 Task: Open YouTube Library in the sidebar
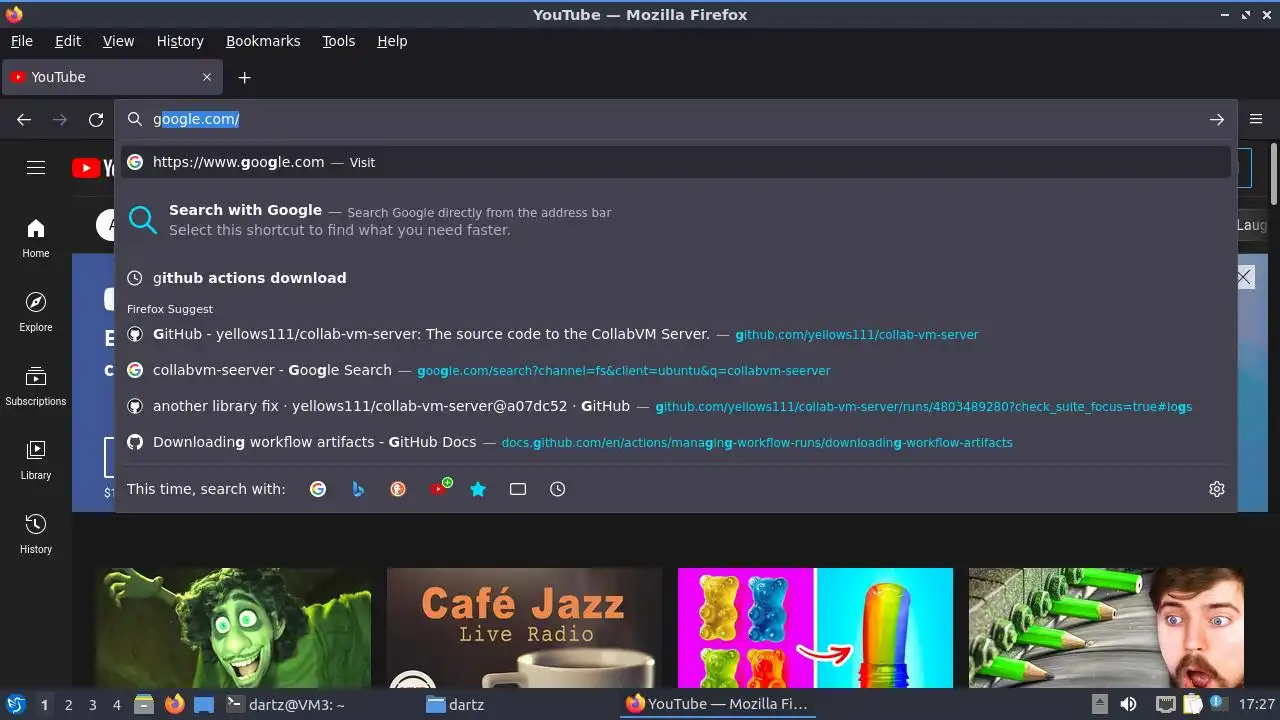[x=36, y=460]
